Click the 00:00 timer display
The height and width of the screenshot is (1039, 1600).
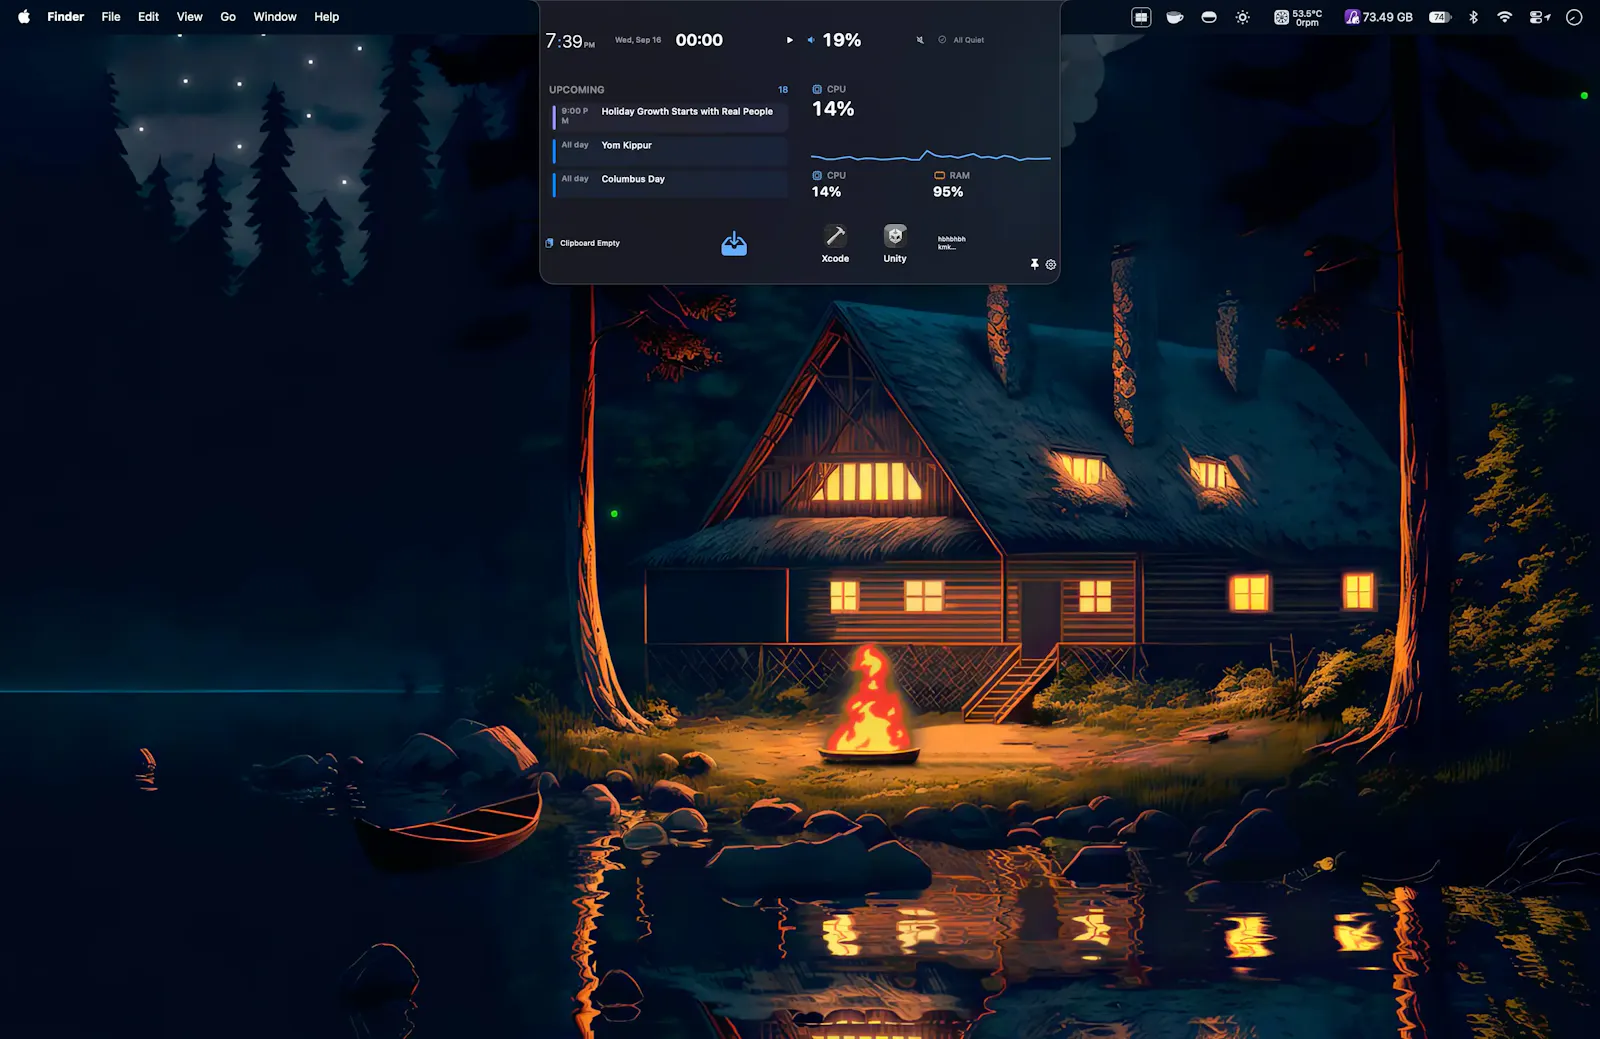699,40
